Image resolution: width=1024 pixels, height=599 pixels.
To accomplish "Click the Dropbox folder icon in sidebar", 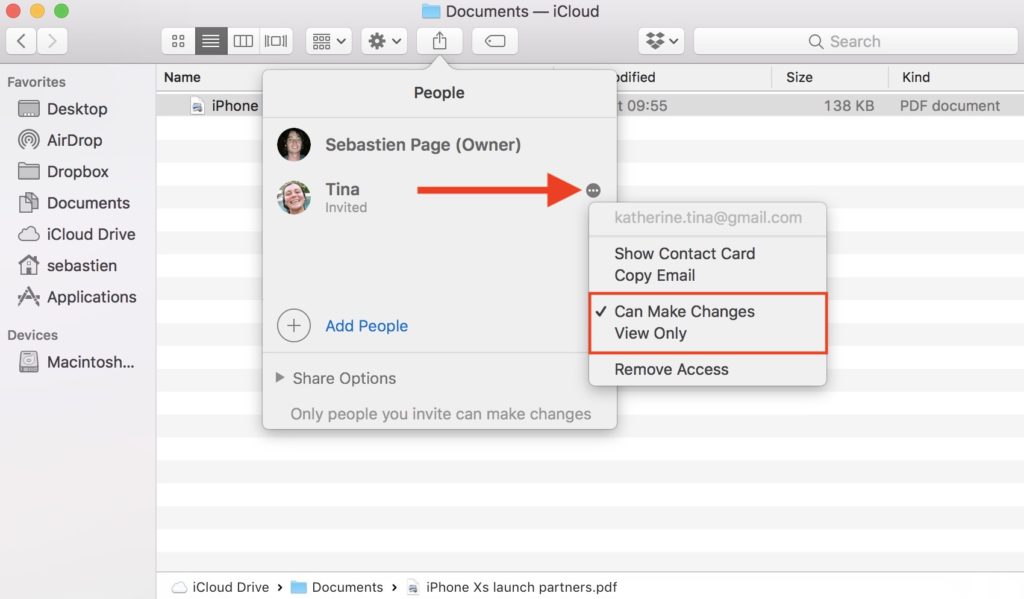I will 28,171.
